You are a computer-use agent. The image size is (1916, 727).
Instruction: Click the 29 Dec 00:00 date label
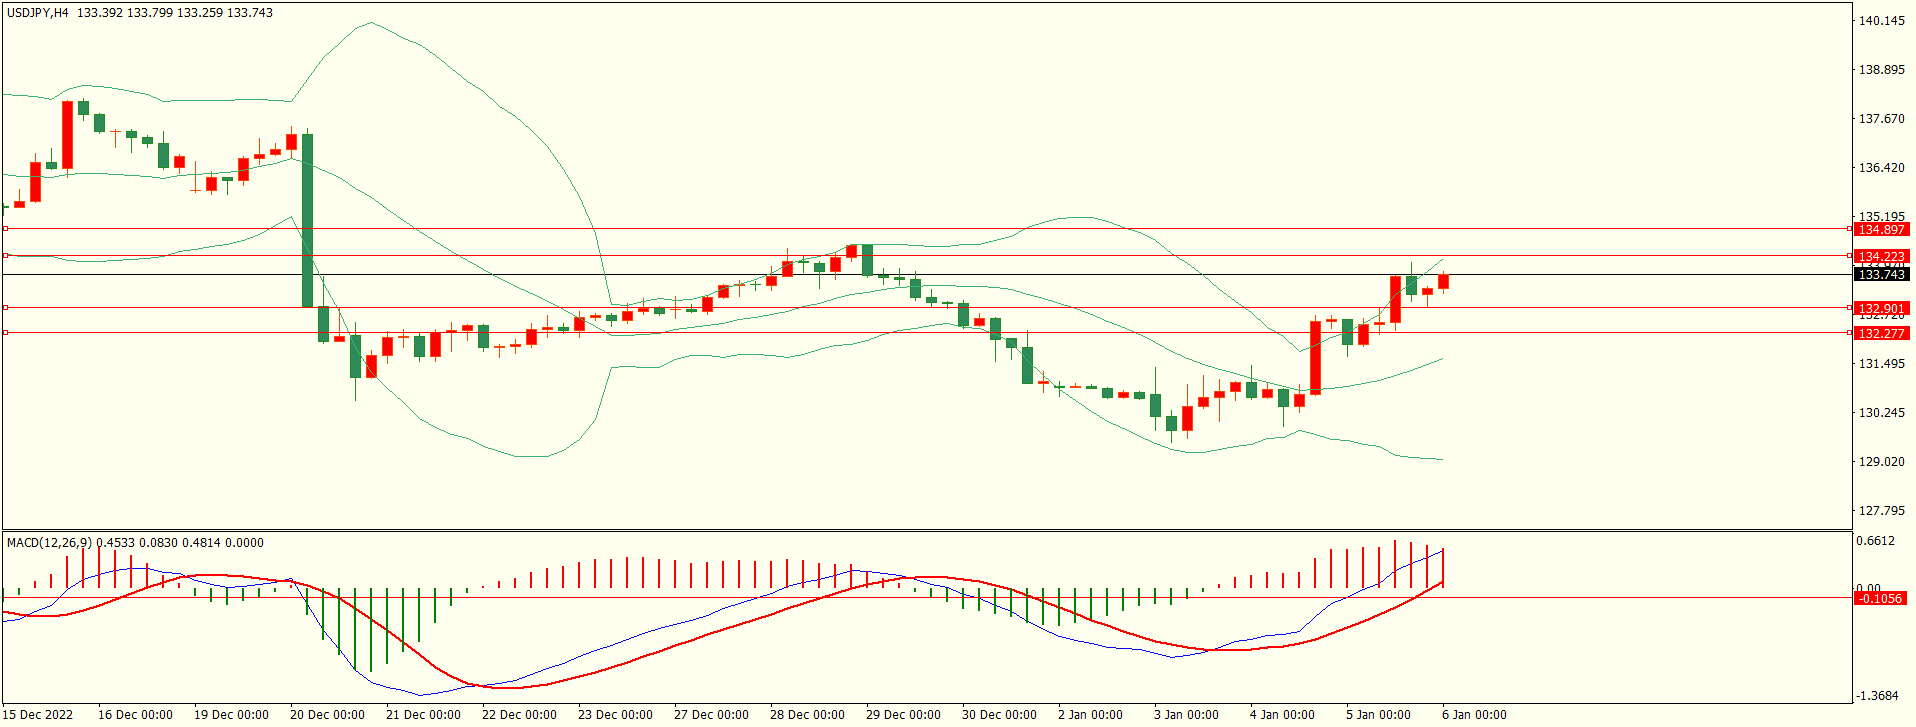[903, 715]
